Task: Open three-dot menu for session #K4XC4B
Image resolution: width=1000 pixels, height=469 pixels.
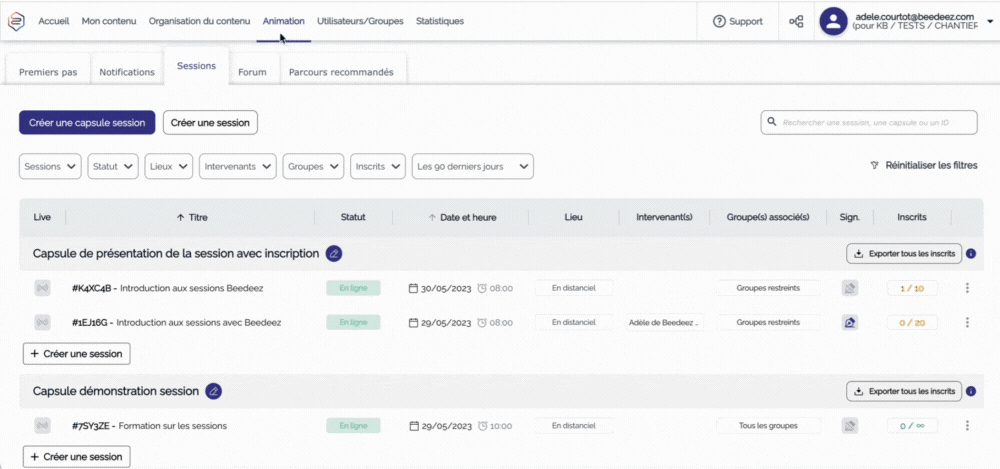Action: (x=967, y=288)
